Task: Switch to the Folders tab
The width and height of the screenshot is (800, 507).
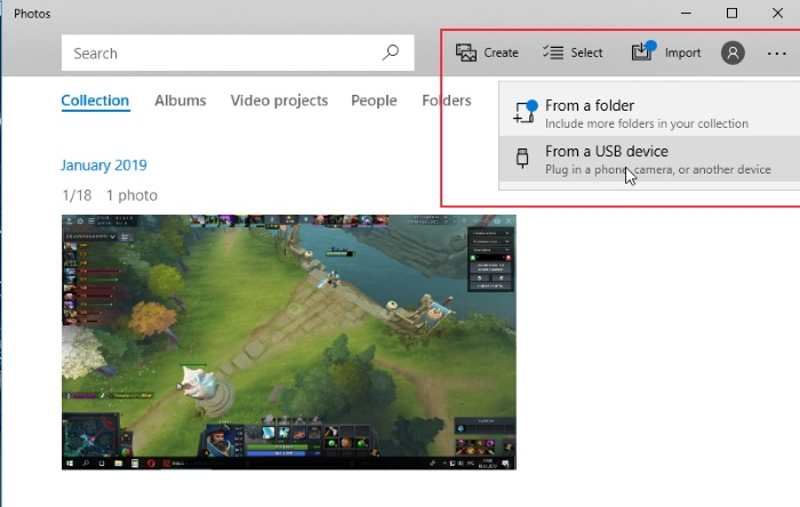Action: click(x=446, y=100)
